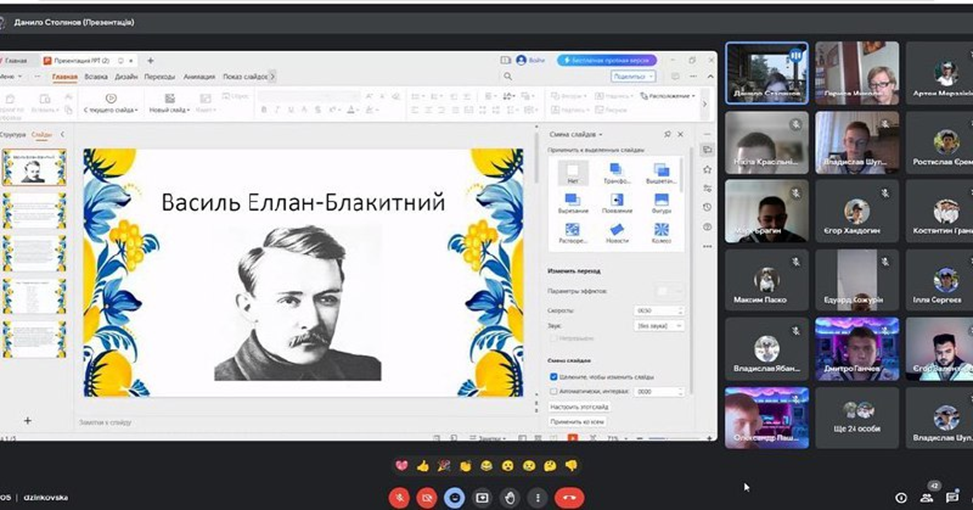Viewport: 973px width, 510px height.
Task: Toggle bold text formatting
Action: (264, 110)
